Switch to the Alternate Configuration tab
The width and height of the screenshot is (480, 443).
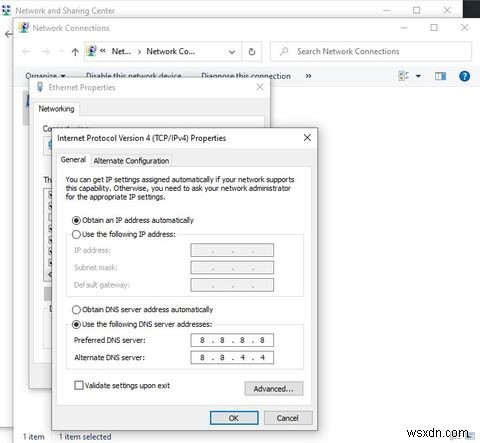click(131, 161)
